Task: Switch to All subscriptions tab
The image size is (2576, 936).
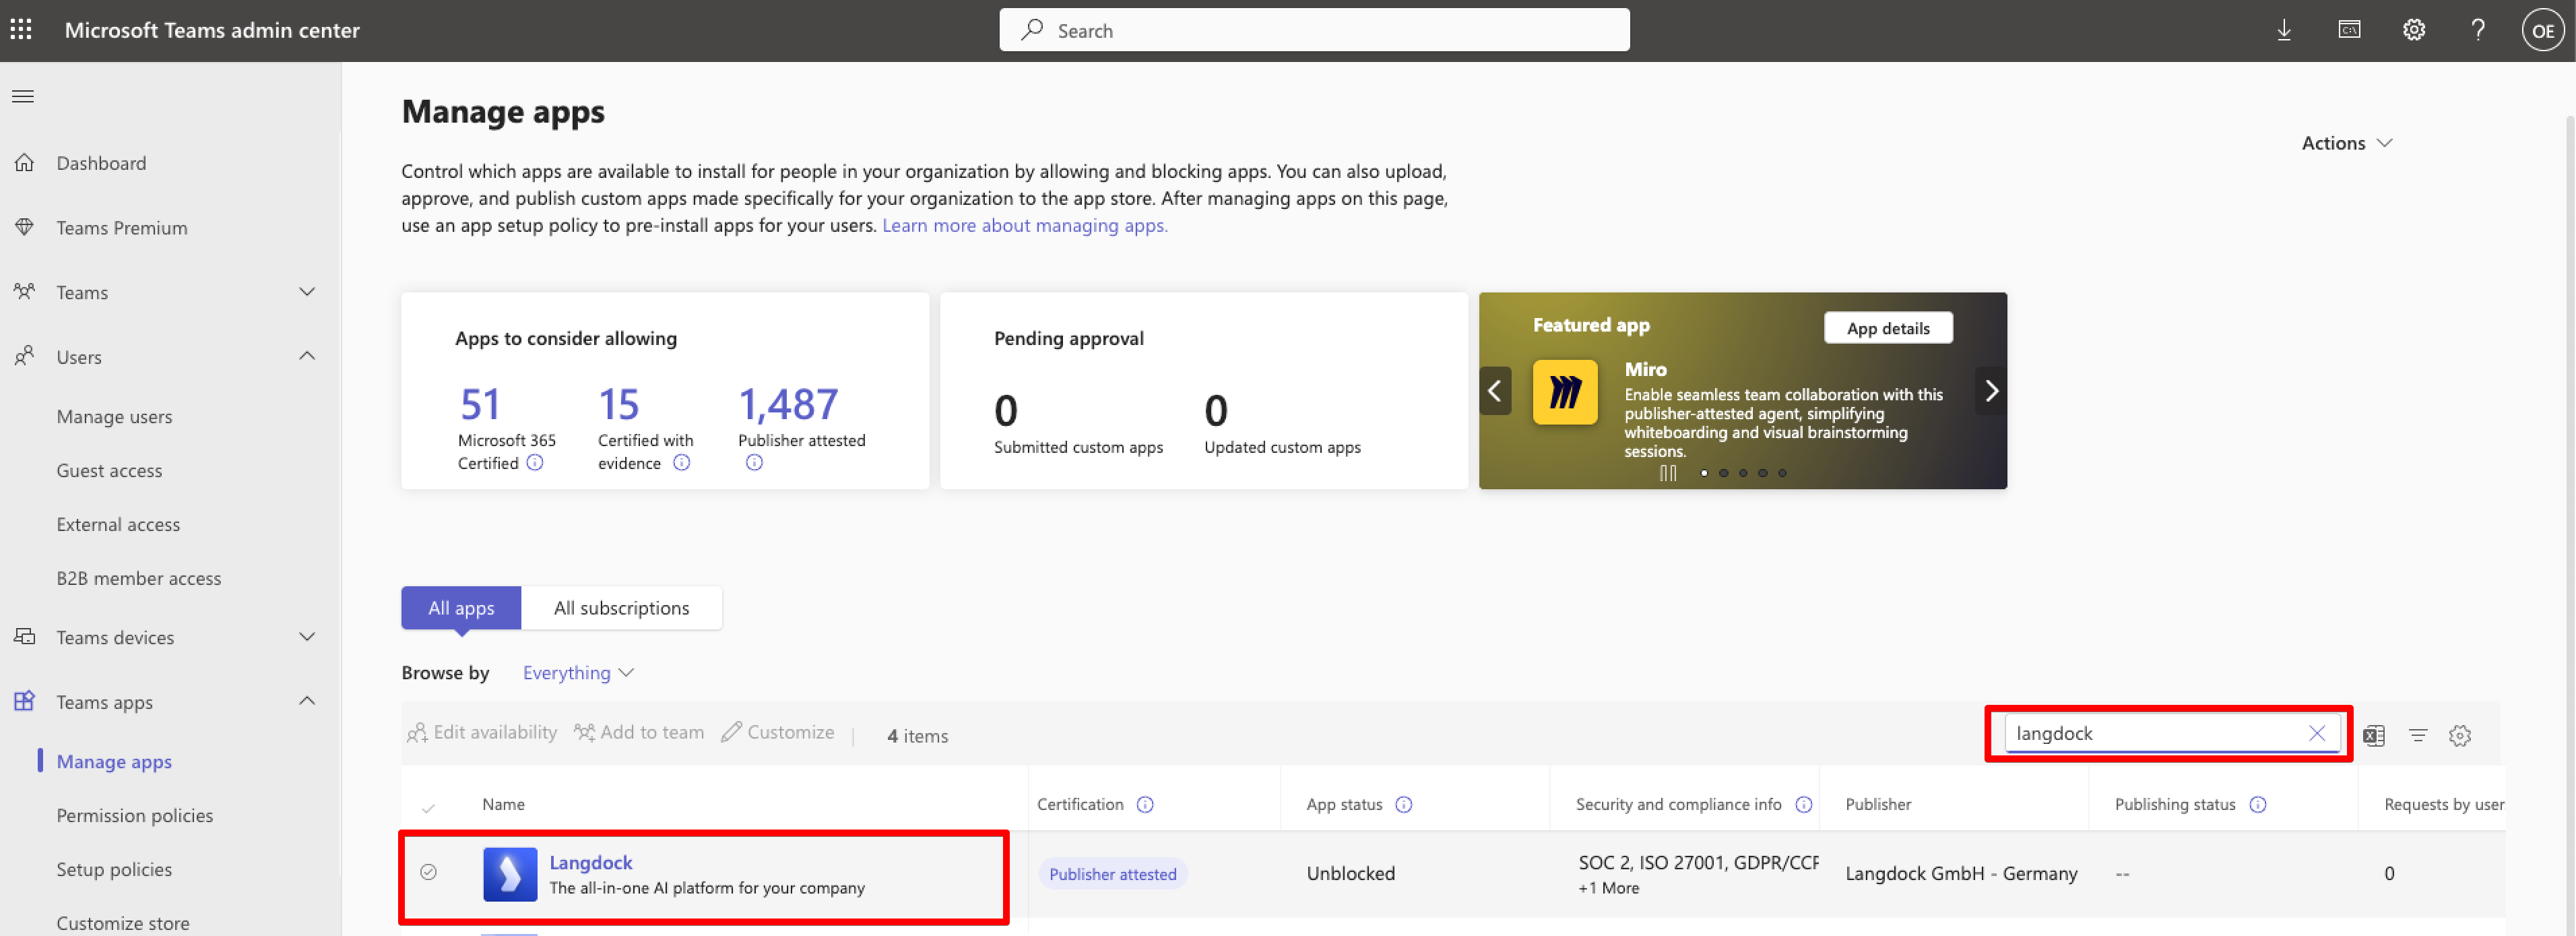Action: [621, 608]
